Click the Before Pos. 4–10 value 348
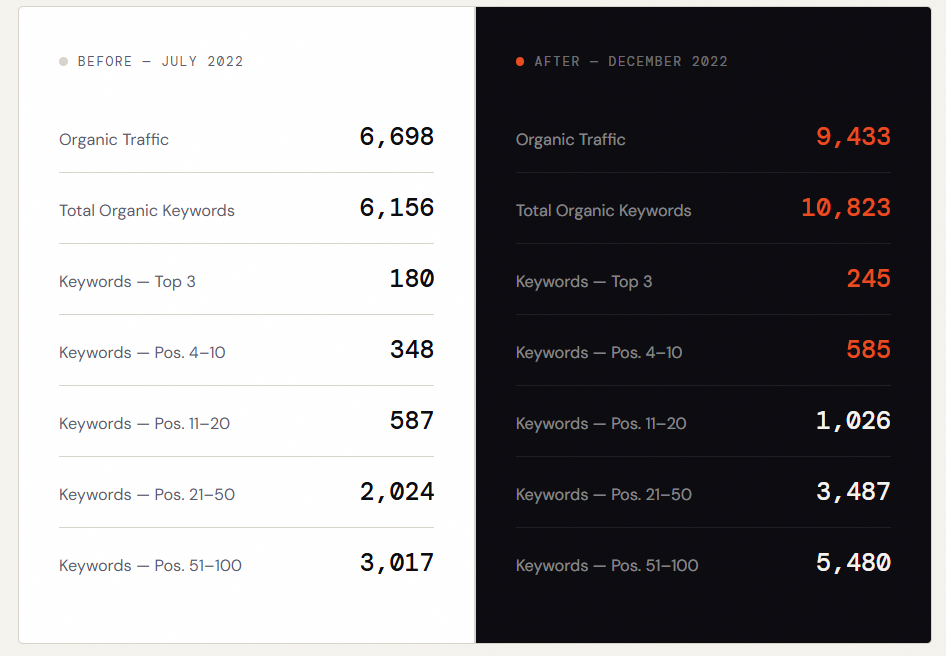The height and width of the screenshot is (656, 946). click(411, 350)
